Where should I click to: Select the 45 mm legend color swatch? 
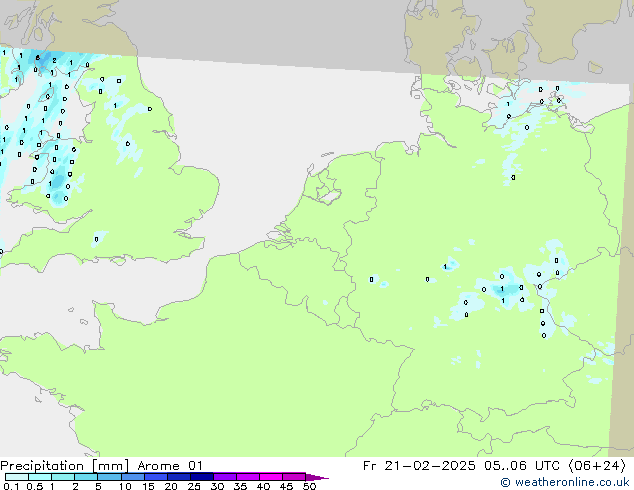click(x=294, y=477)
